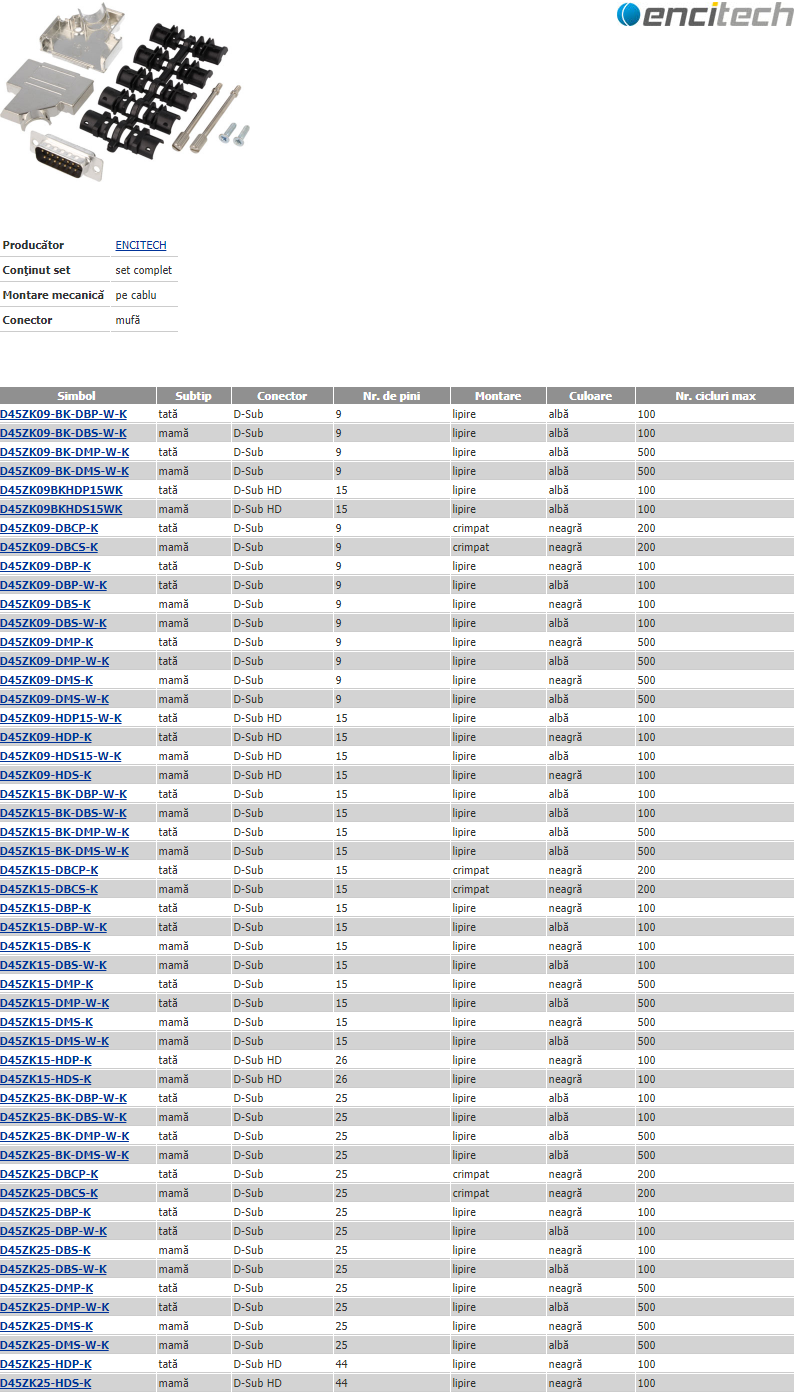Image resolution: width=794 pixels, height=1392 pixels.
Task: Open product D45ZK09-DMS-K
Action: pos(47,680)
